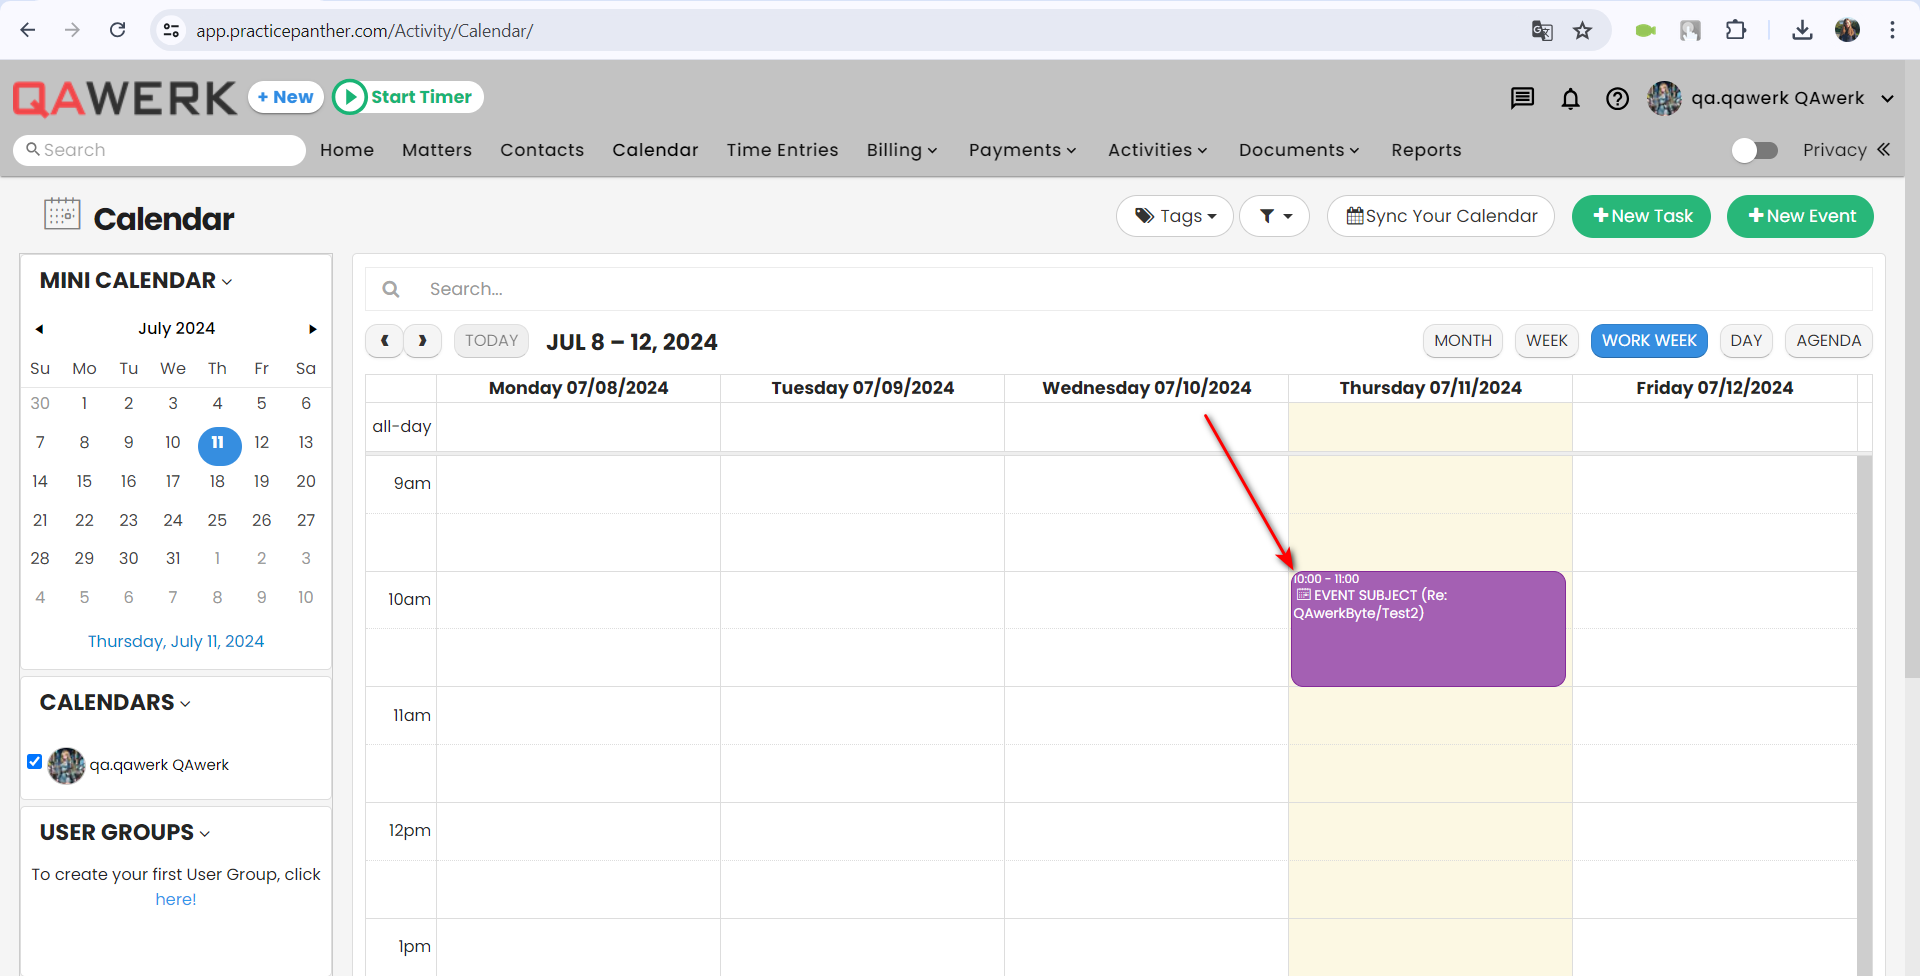Click the calendar Search... field
The width and height of the screenshot is (1920, 976).
pyautogui.click(x=1119, y=289)
